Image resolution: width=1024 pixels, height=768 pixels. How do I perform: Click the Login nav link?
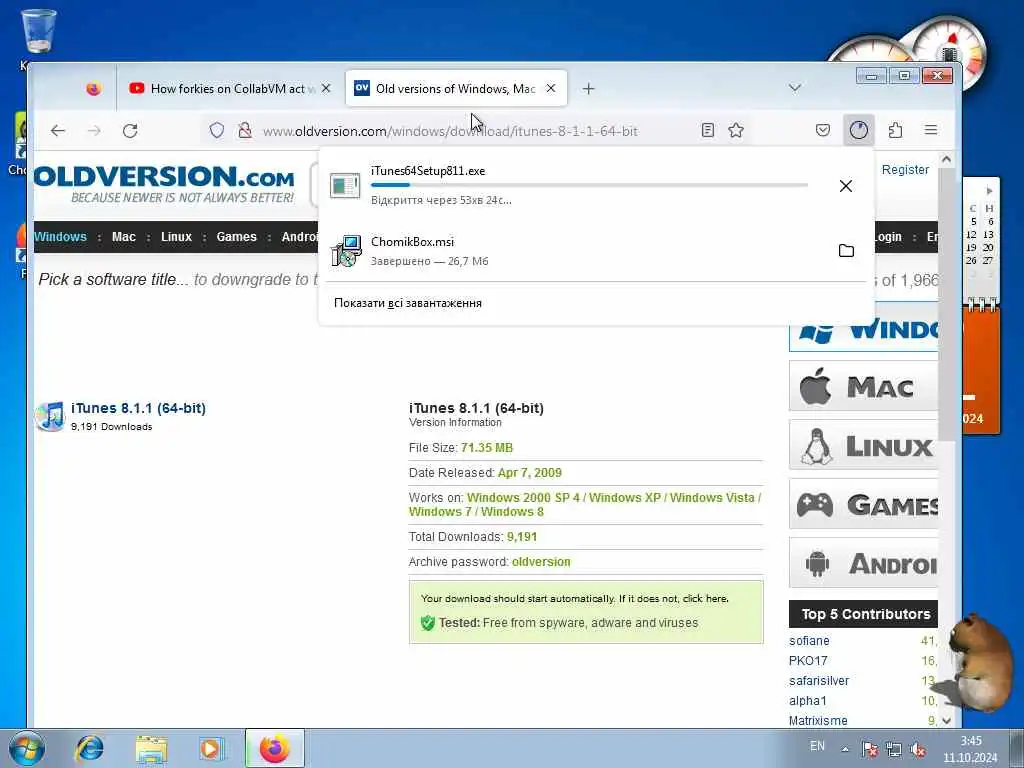point(888,236)
